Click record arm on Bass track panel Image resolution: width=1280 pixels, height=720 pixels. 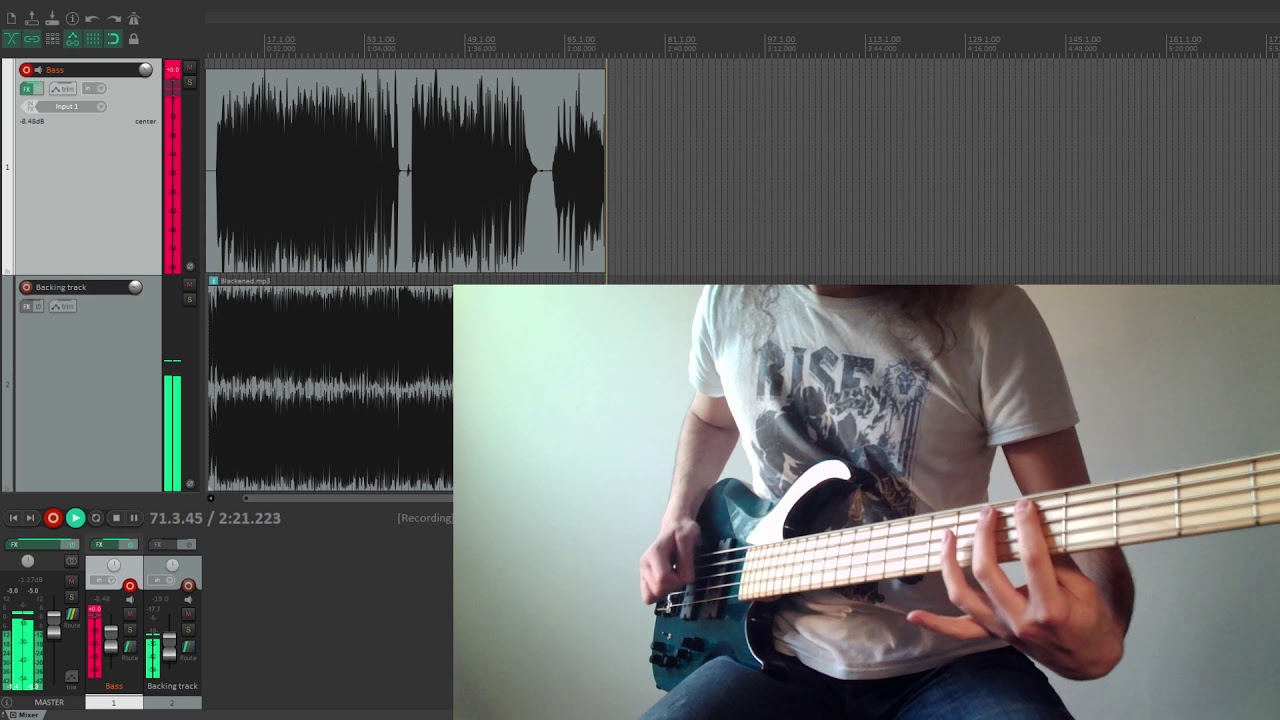[26, 70]
